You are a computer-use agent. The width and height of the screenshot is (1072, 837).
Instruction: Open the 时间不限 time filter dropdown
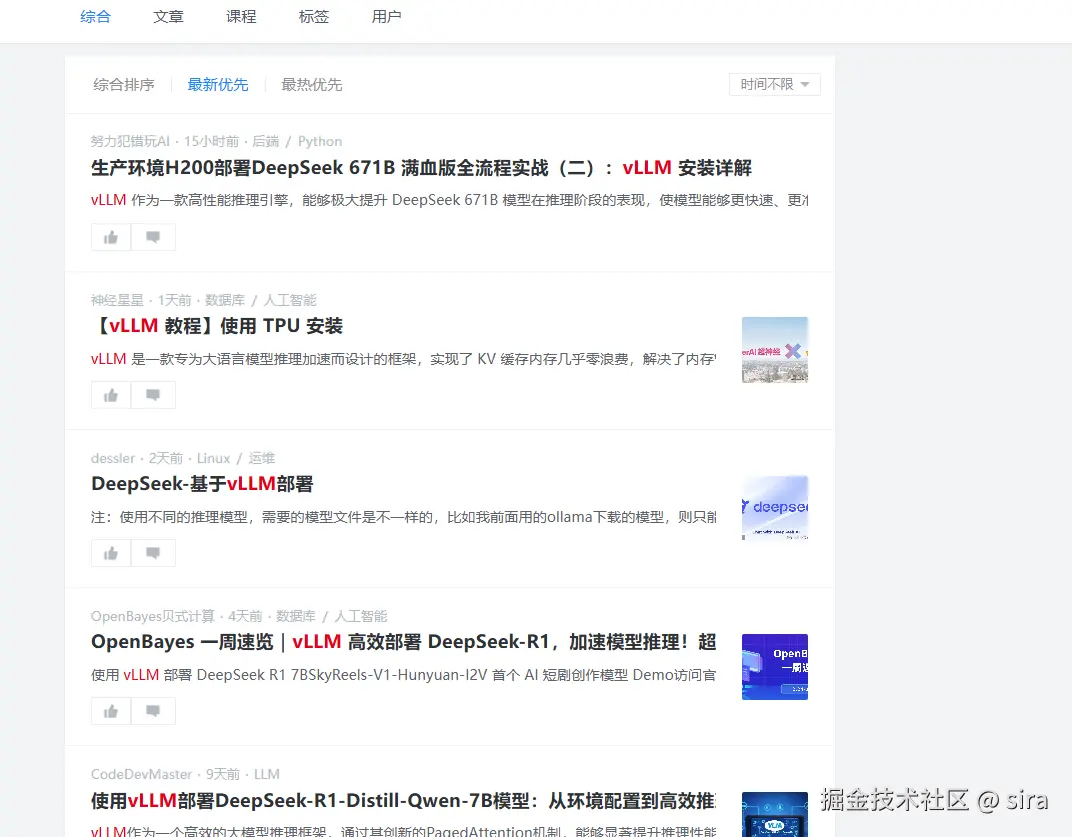pyautogui.click(x=774, y=84)
